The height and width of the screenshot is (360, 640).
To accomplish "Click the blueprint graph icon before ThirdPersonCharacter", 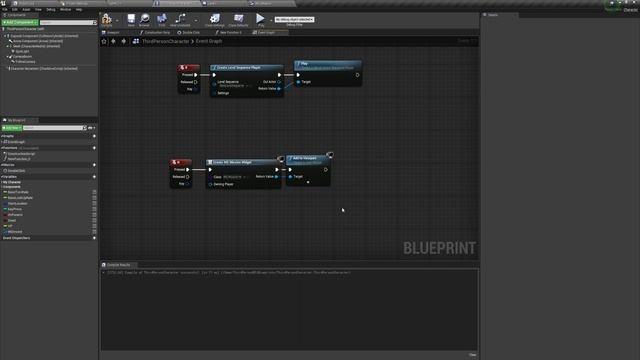I will click(x=136, y=41).
